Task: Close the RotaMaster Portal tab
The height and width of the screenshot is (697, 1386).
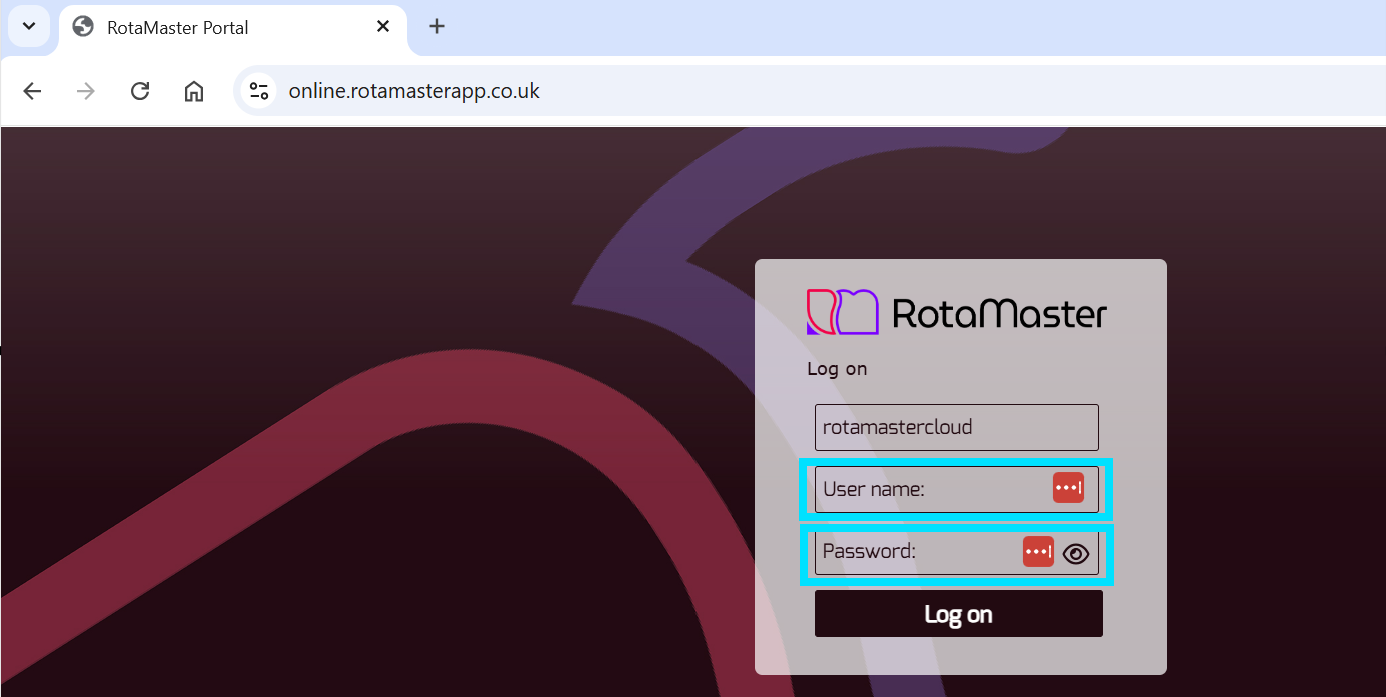Action: point(382,27)
